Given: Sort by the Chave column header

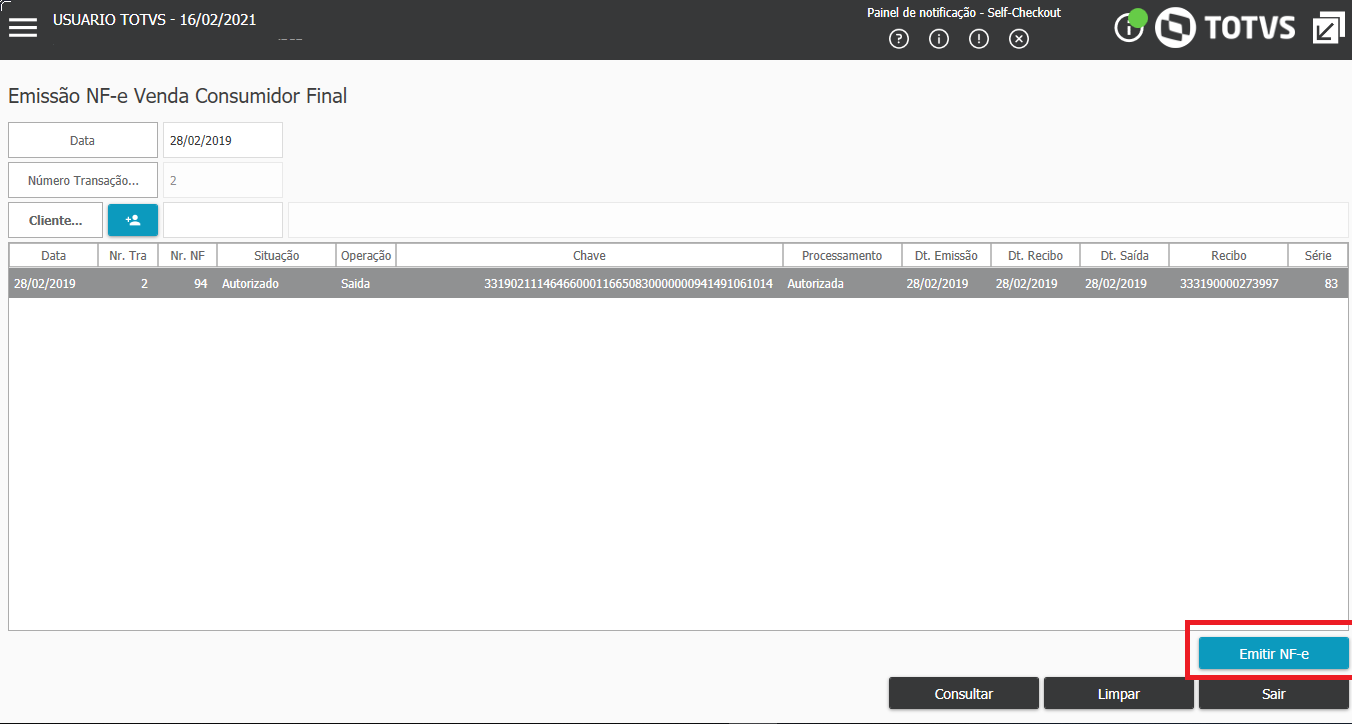Looking at the screenshot, I should (x=590, y=256).
